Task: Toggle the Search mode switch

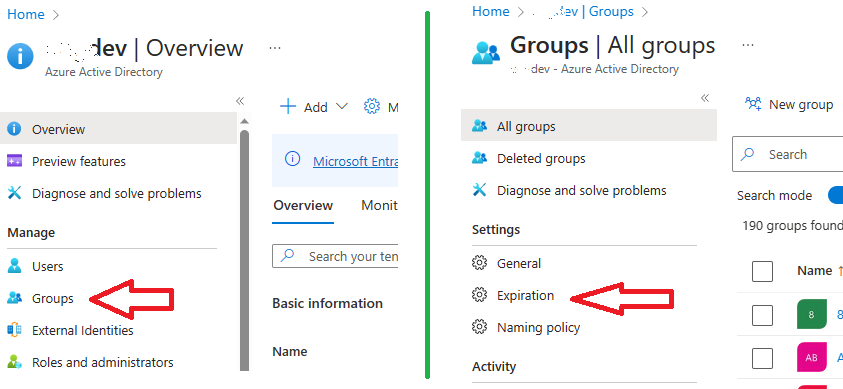Action: [835, 196]
